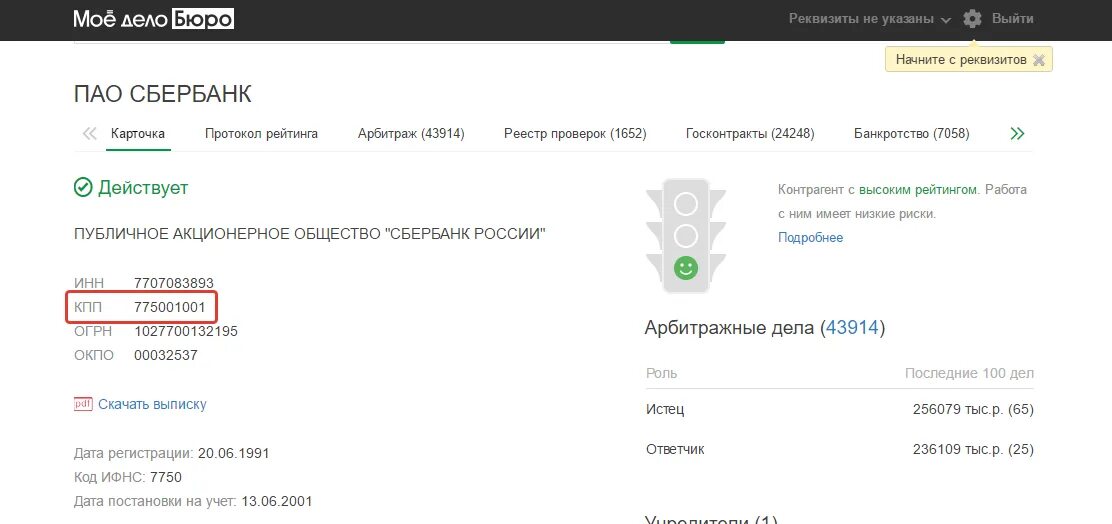
Task: Open the Протокол рейтинга tab
Action: pyautogui.click(x=261, y=133)
